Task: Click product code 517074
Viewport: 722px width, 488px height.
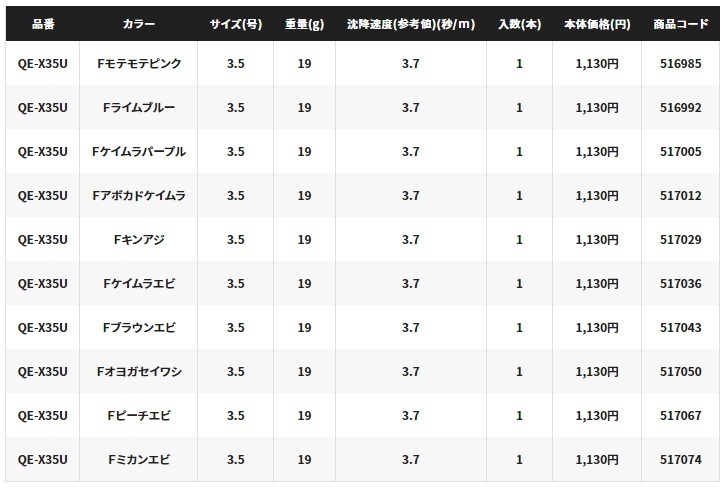Action: tap(678, 460)
